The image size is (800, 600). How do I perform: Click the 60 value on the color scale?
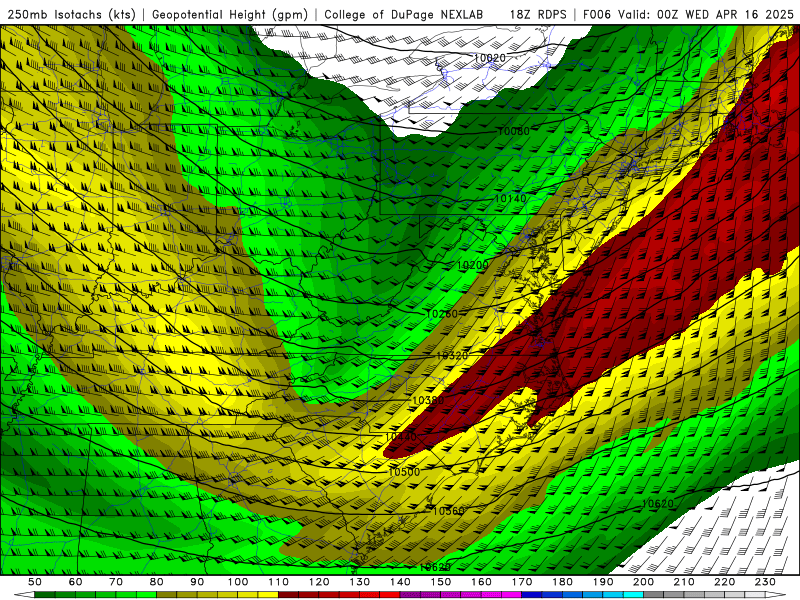pyautogui.click(x=76, y=582)
